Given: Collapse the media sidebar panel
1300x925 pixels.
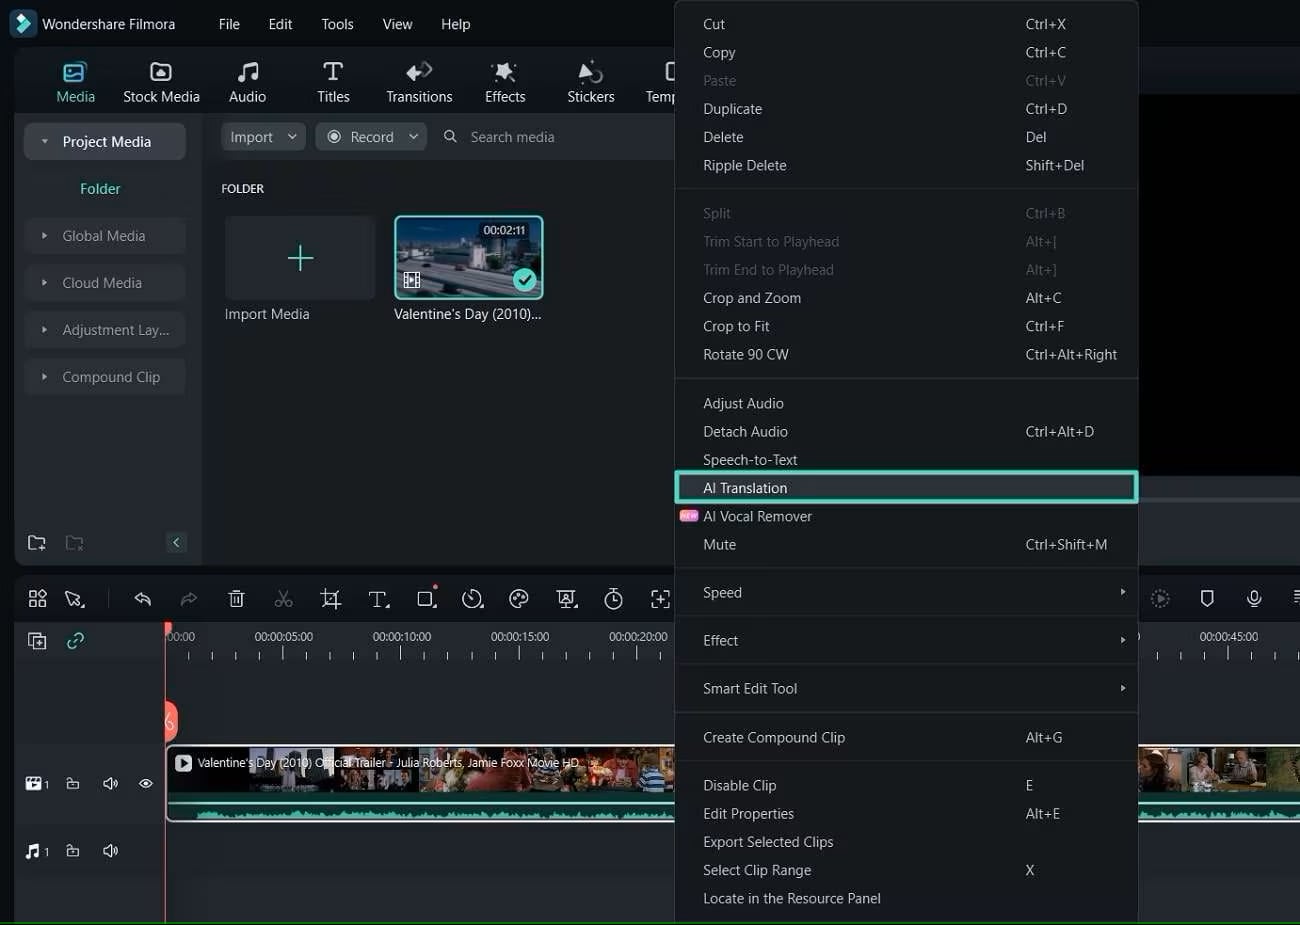Looking at the screenshot, I should [176, 543].
